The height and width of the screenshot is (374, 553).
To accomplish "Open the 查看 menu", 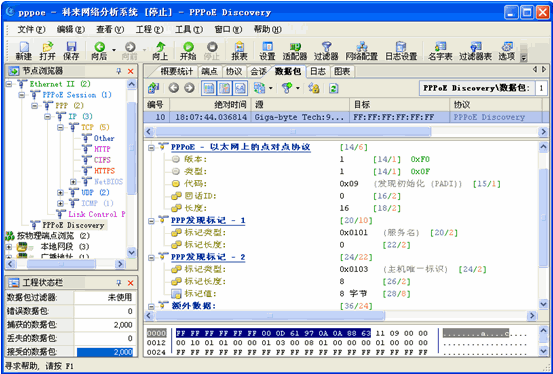I will click(x=110, y=30).
